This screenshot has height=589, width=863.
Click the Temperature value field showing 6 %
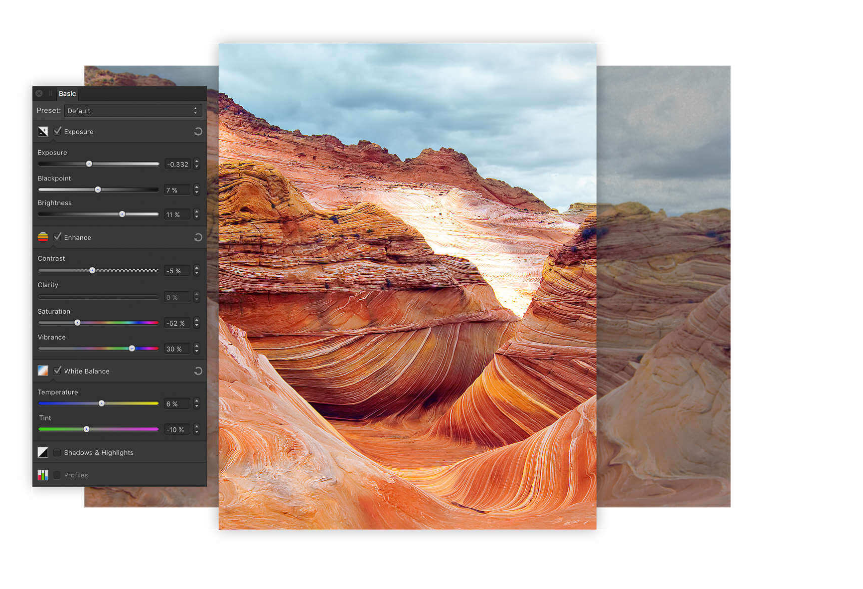coord(178,403)
